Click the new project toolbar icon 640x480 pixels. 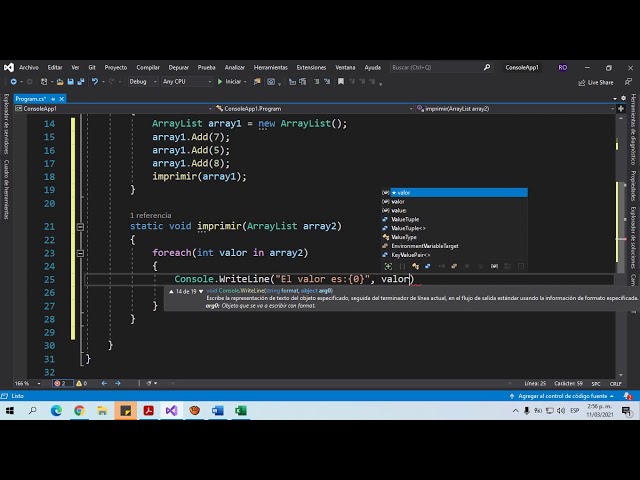tap(44, 82)
